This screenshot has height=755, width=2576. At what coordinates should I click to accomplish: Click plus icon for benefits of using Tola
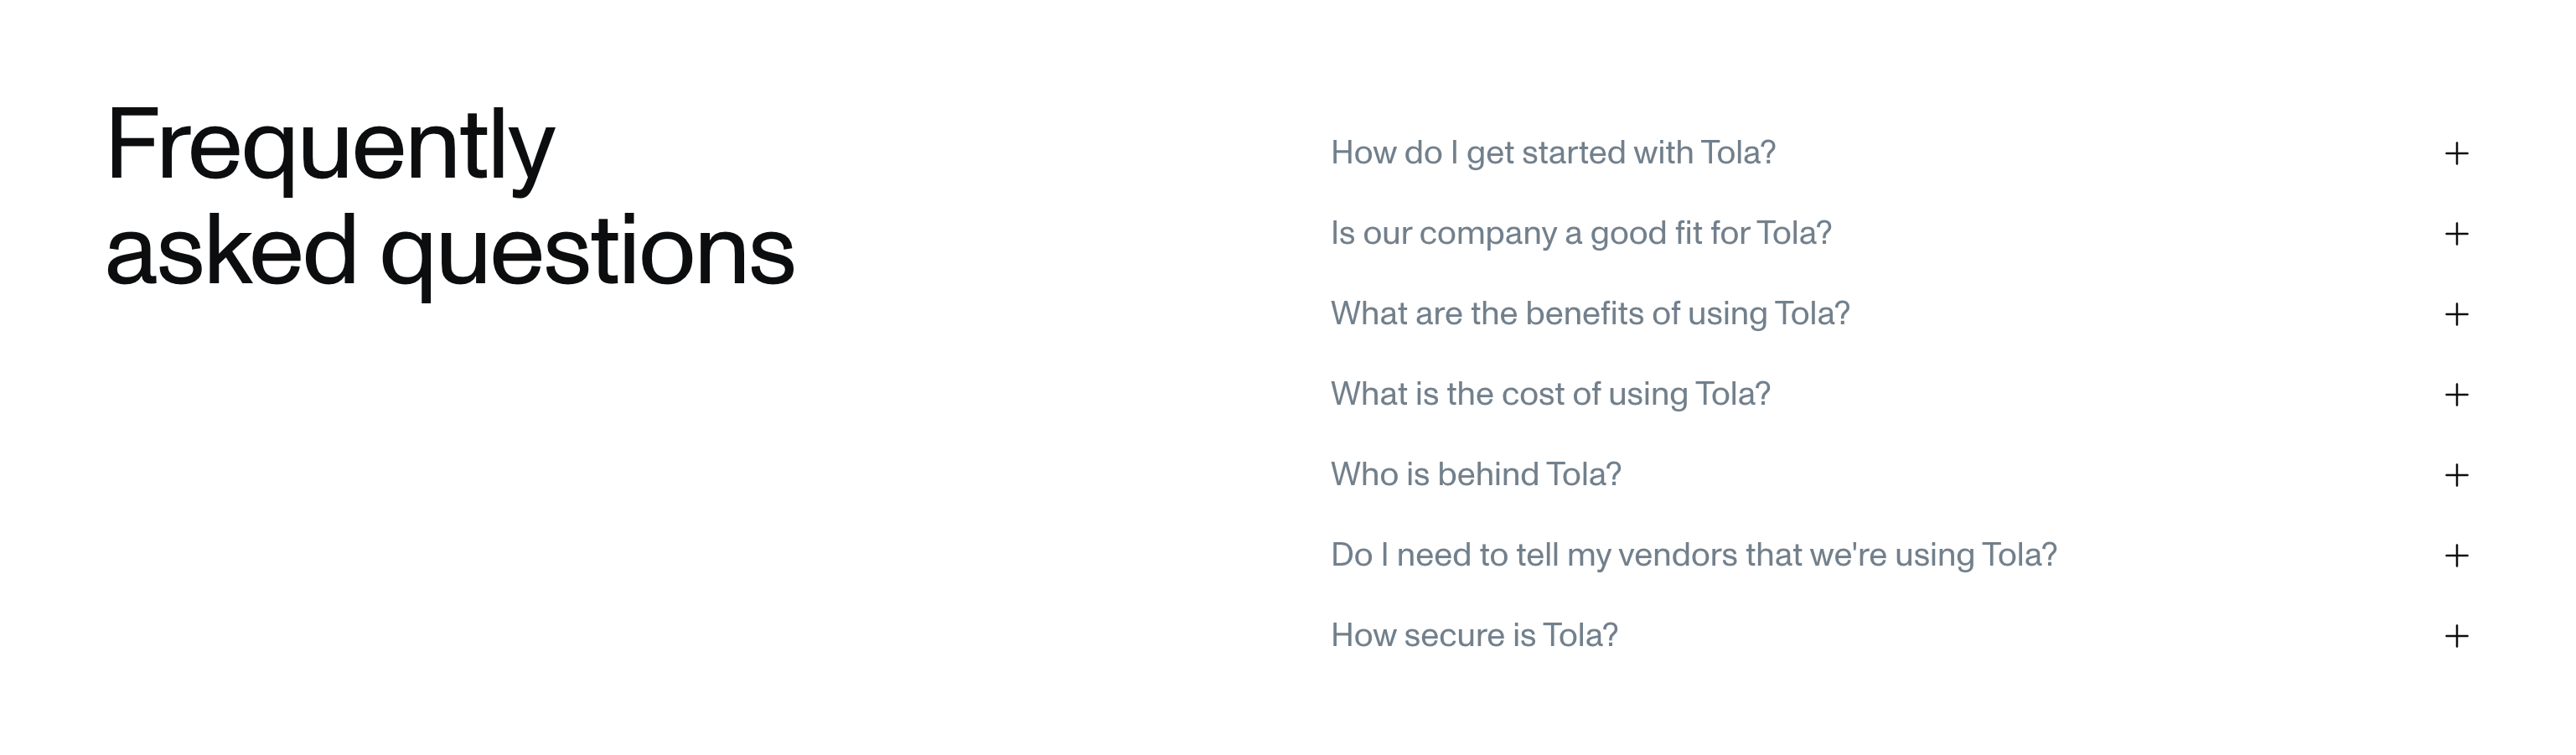[2456, 314]
